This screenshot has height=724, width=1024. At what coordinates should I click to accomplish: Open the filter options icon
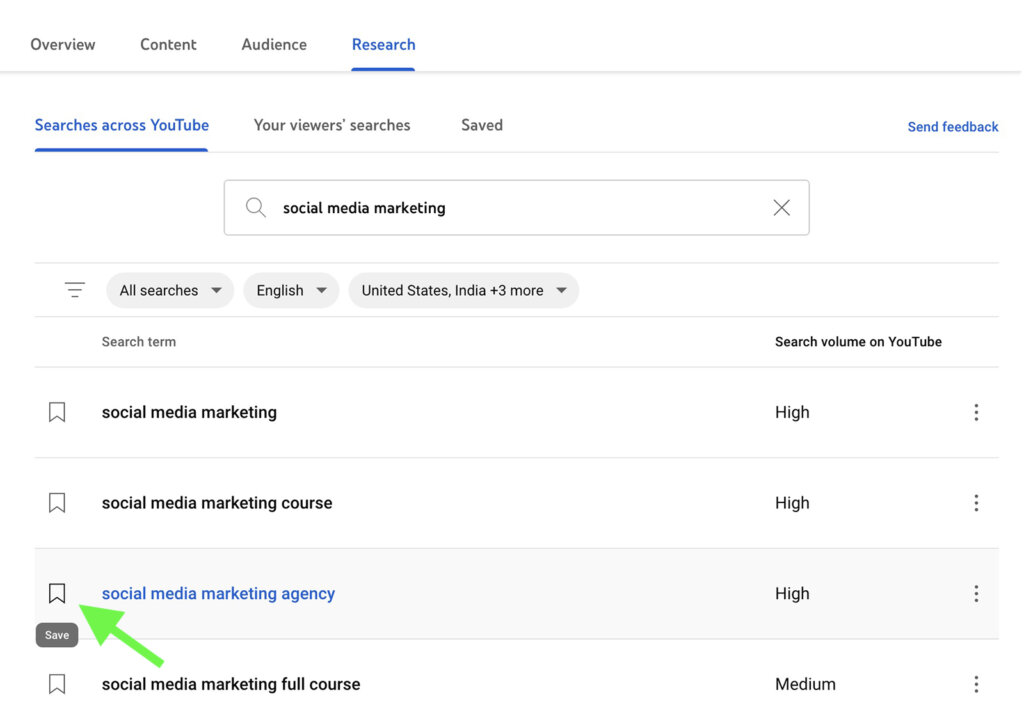tap(75, 289)
